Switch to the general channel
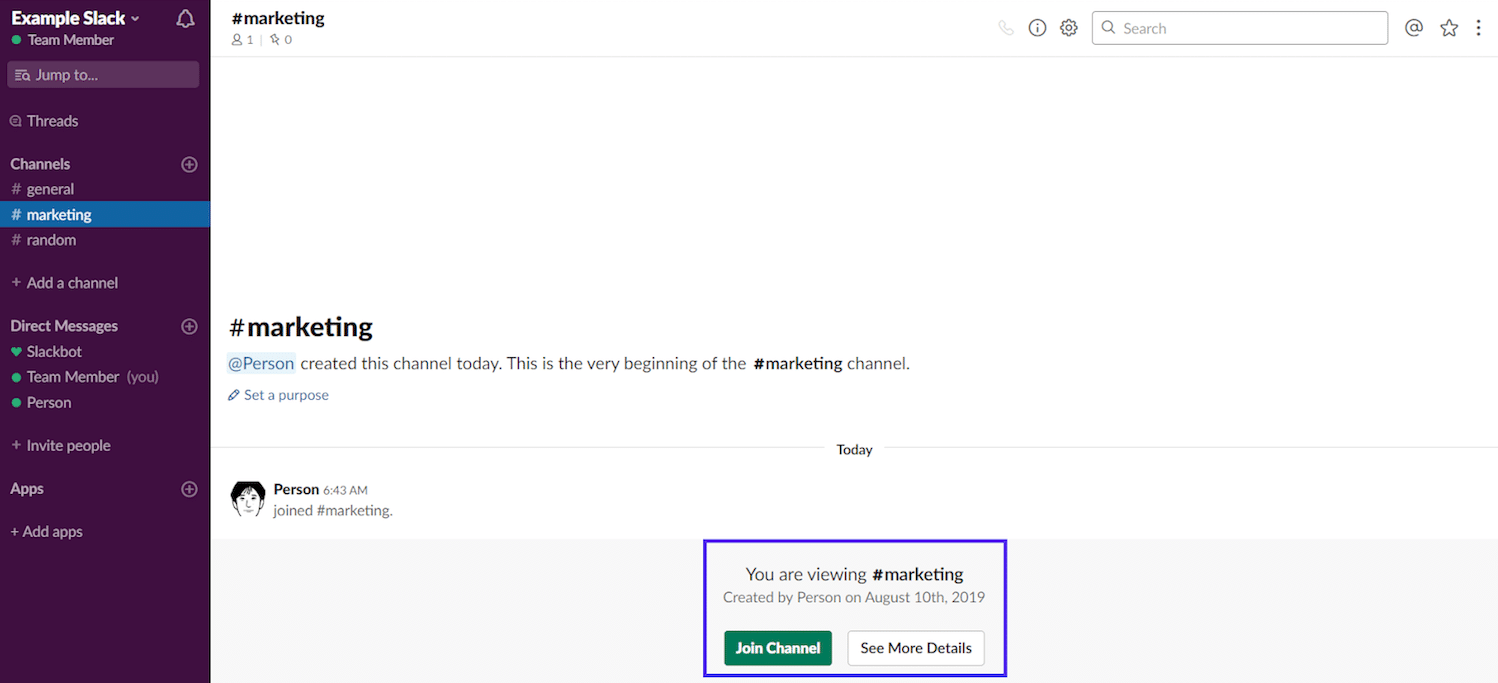Viewport: 1498px width, 683px height. point(50,189)
